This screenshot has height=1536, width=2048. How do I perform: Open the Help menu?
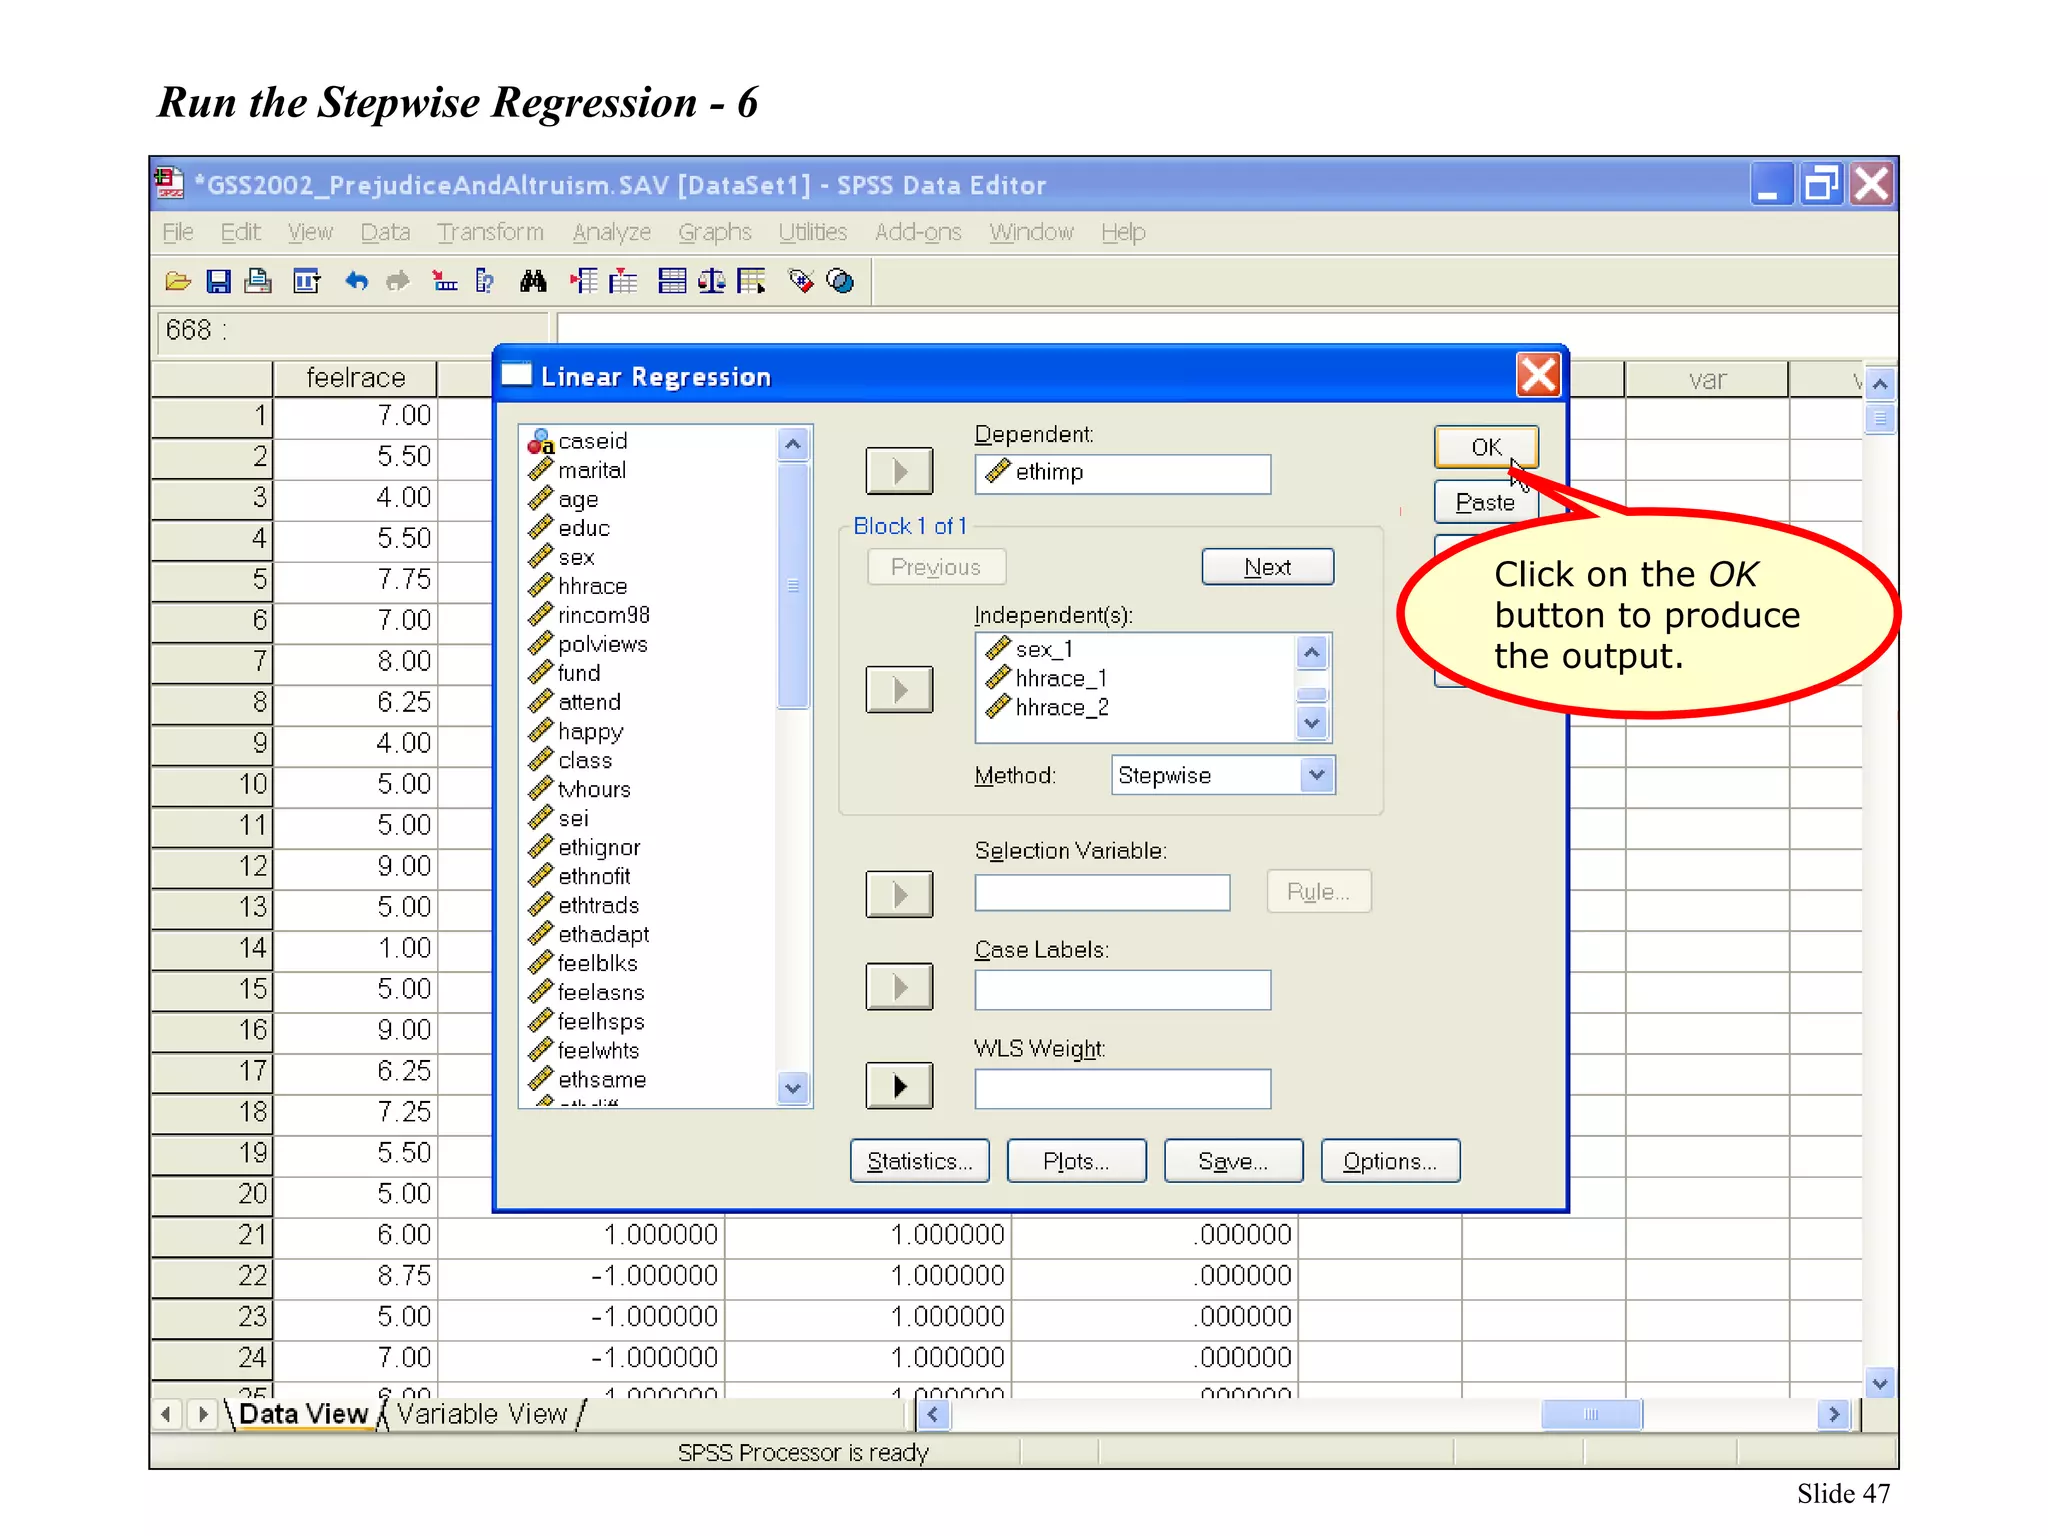(1123, 232)
